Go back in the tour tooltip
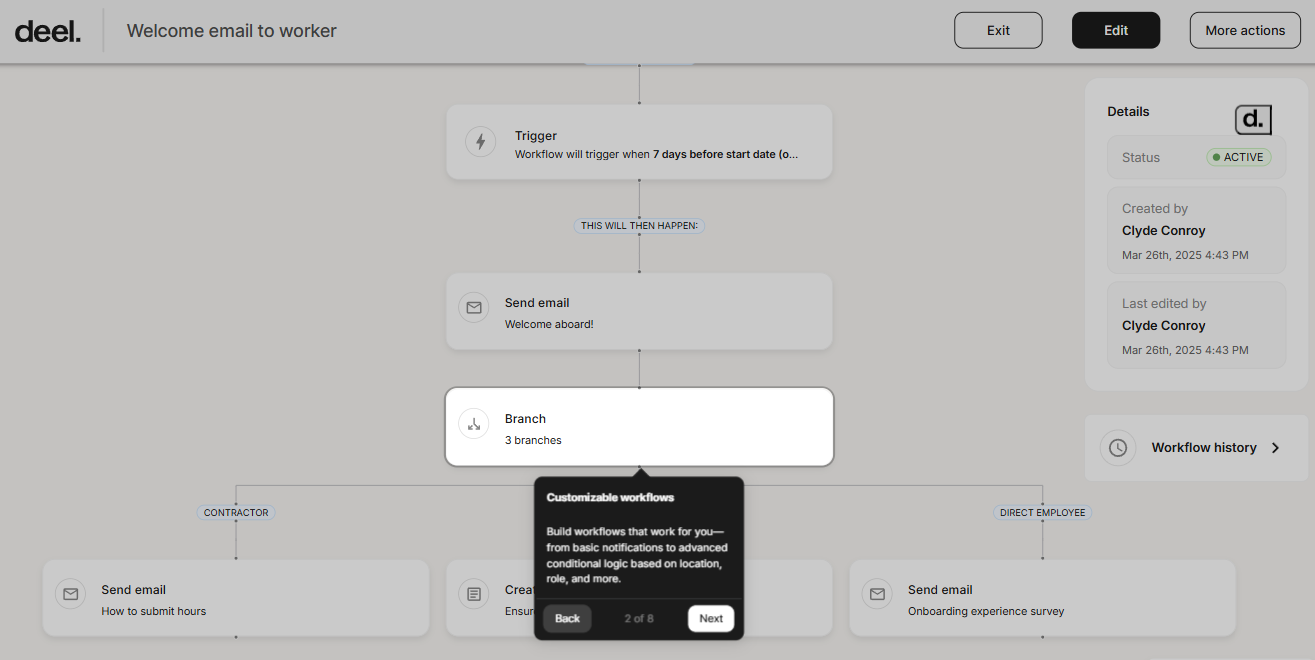Screen dimensions: 1315x660 [x=567, y=618]
